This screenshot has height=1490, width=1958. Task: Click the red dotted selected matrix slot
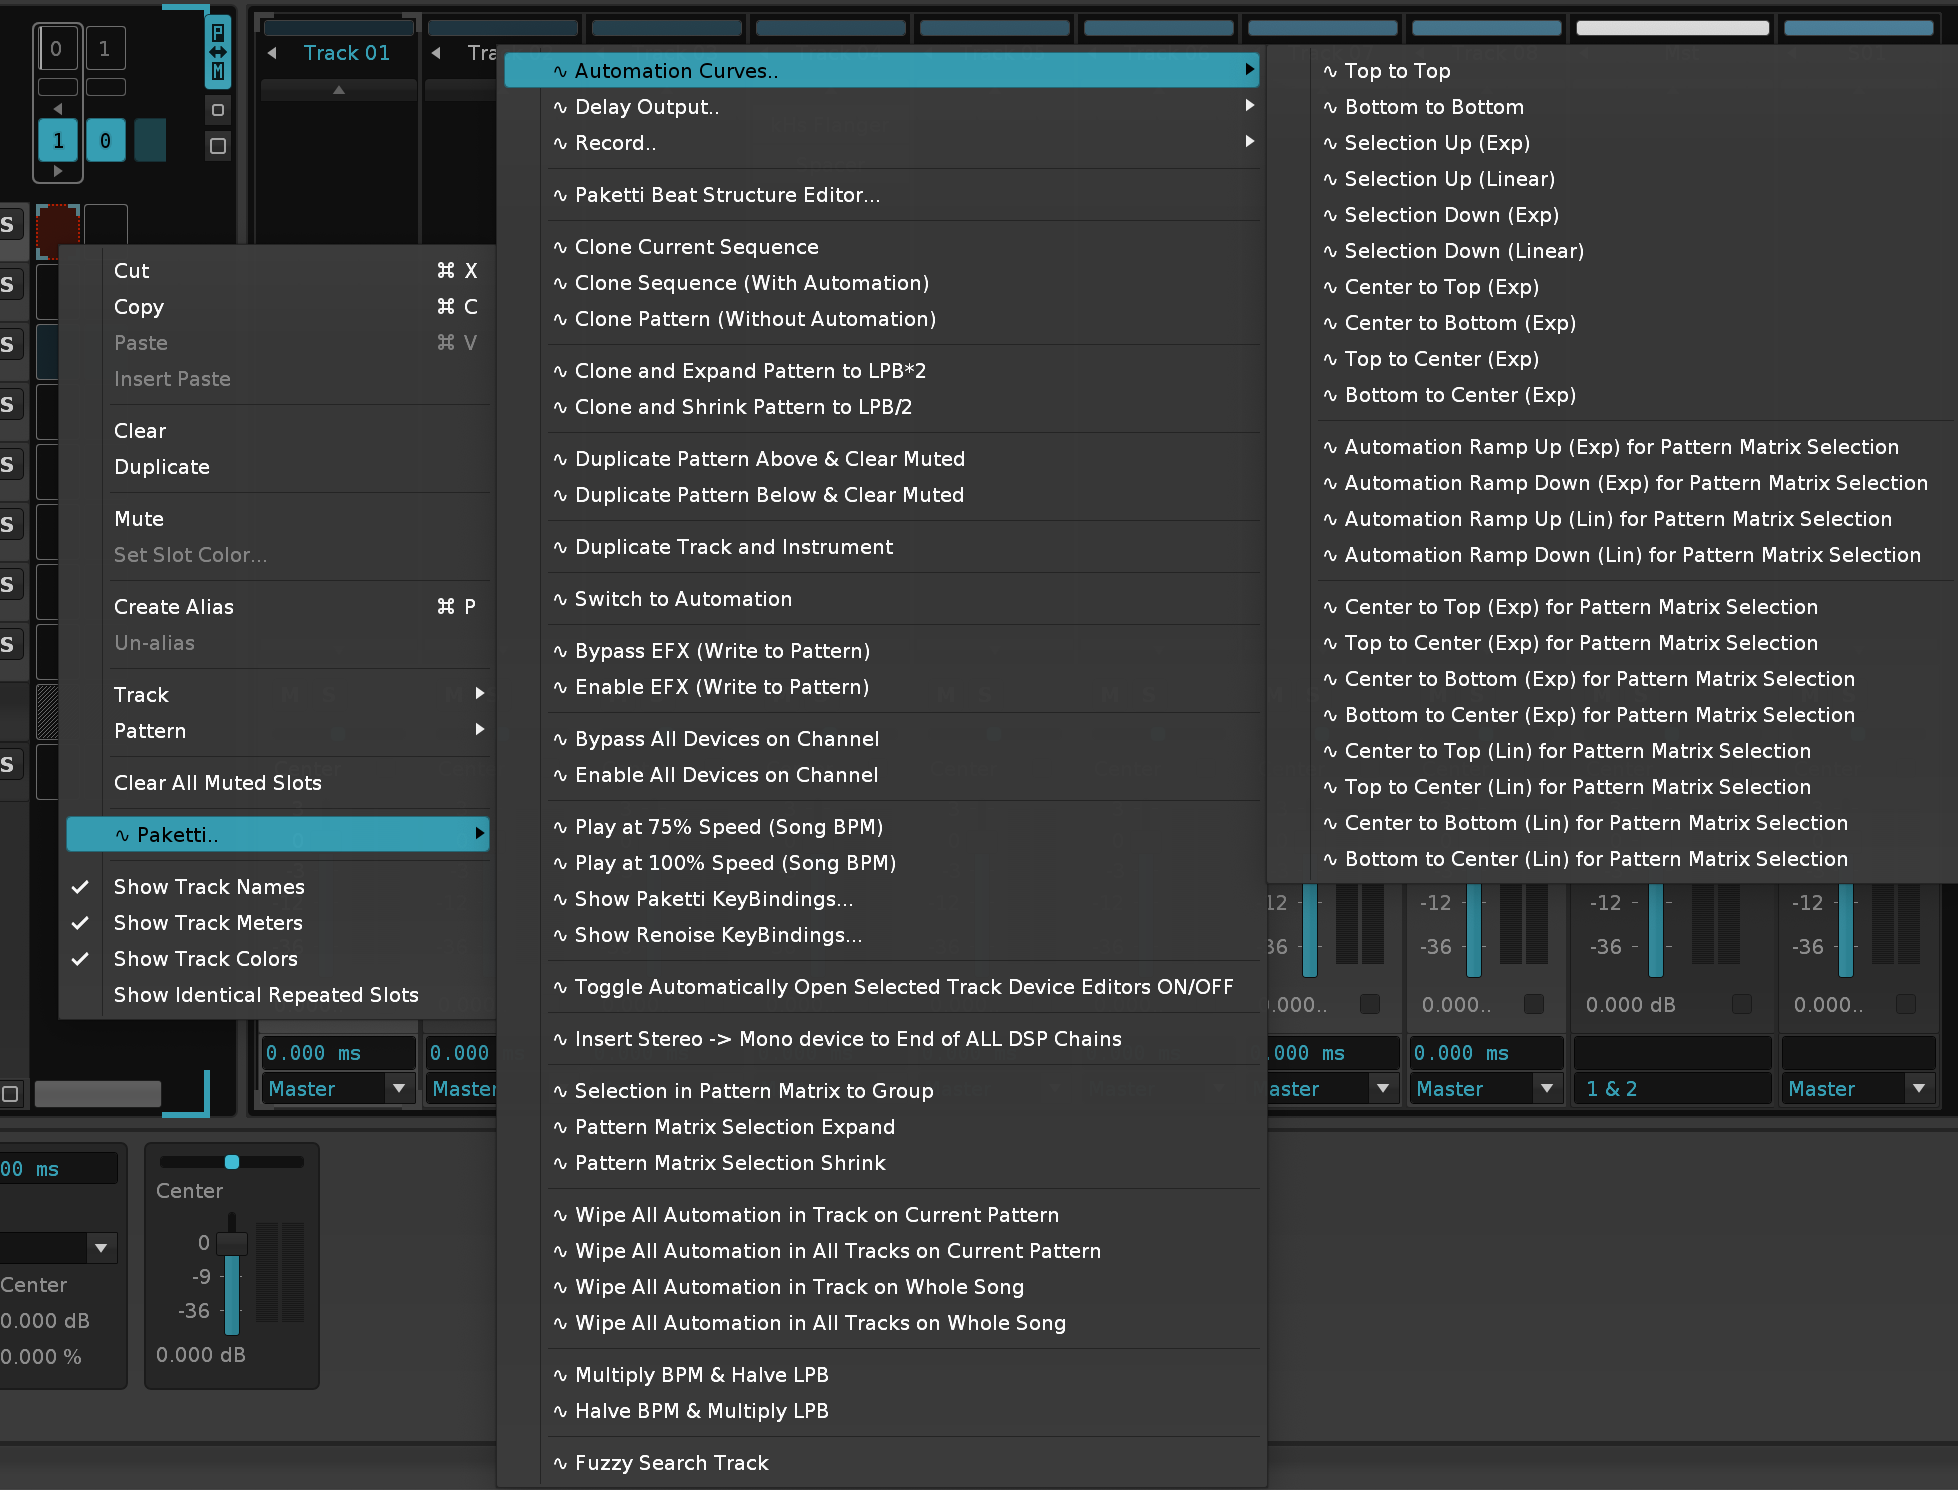57,228
